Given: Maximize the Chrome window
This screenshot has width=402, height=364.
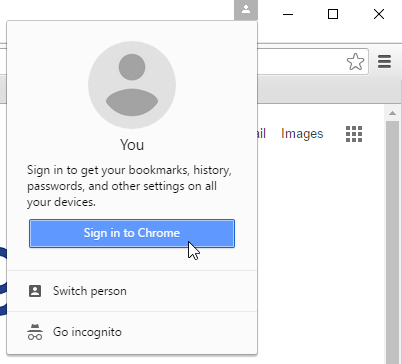Looking at the screenshot, I should (333, 14).
